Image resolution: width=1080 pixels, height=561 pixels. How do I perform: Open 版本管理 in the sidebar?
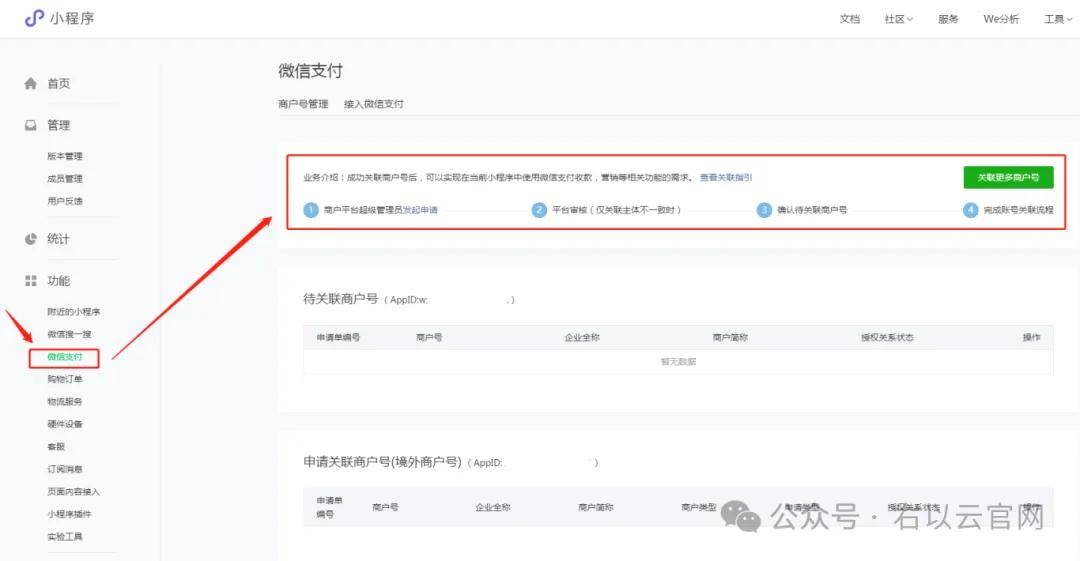(x=65, y=156)
